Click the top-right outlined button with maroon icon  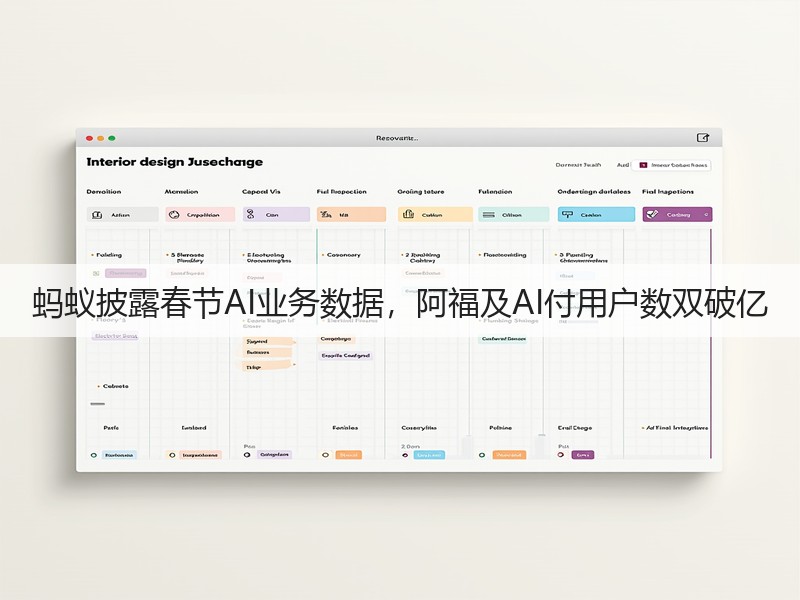(x=671, y=165)
